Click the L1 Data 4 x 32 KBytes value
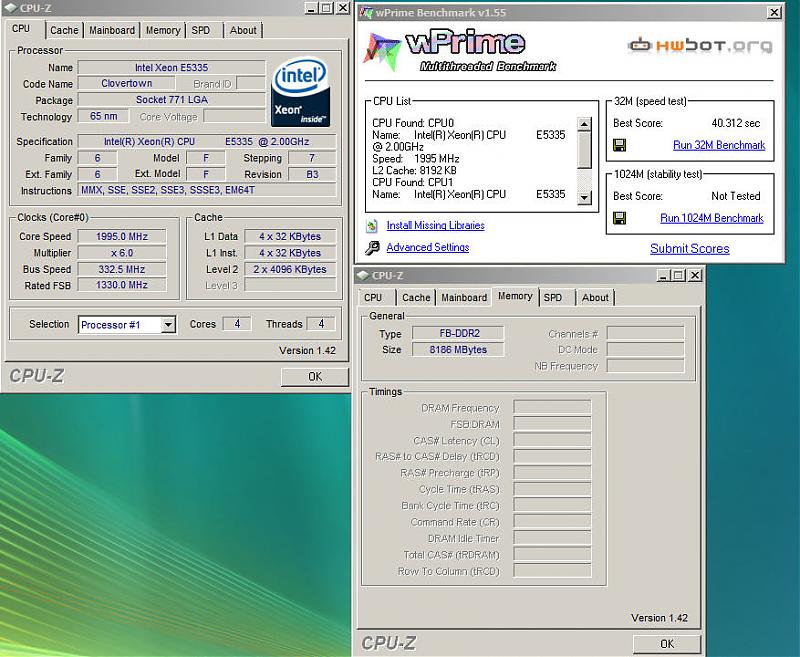Viewport: 800px width, 657px height. pyautogui.click(x=290, y=237)
